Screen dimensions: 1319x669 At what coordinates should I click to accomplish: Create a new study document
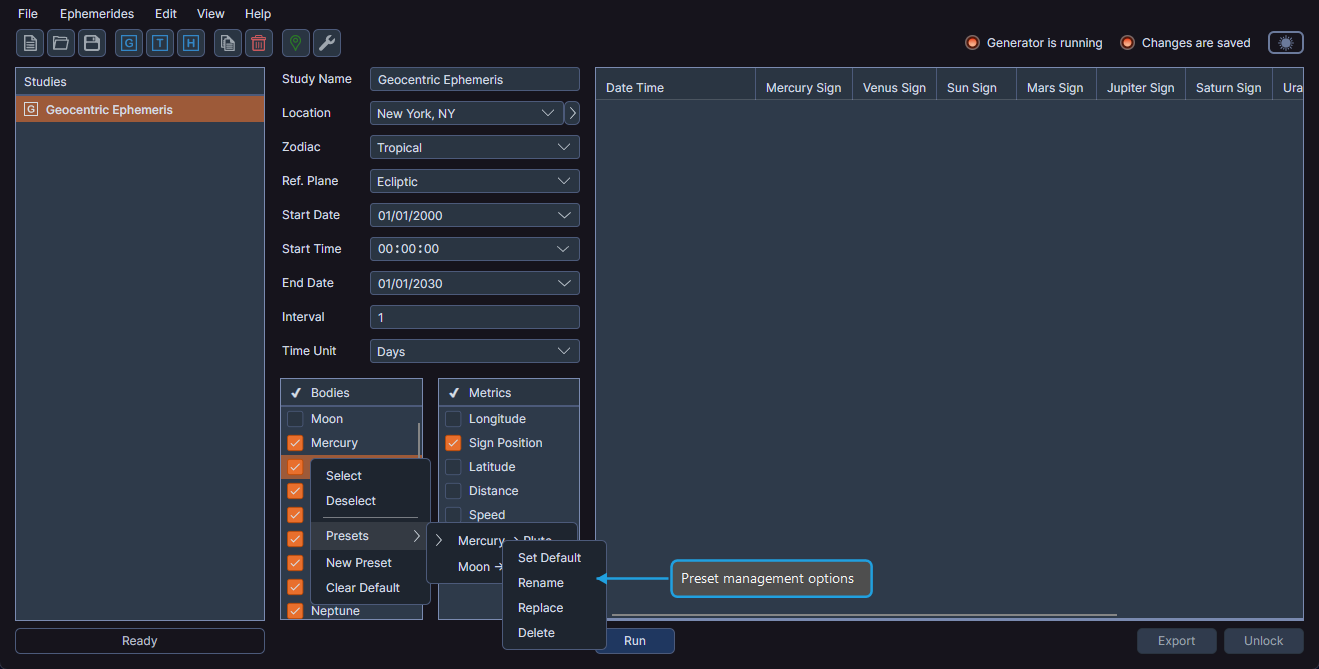[29, 43]
